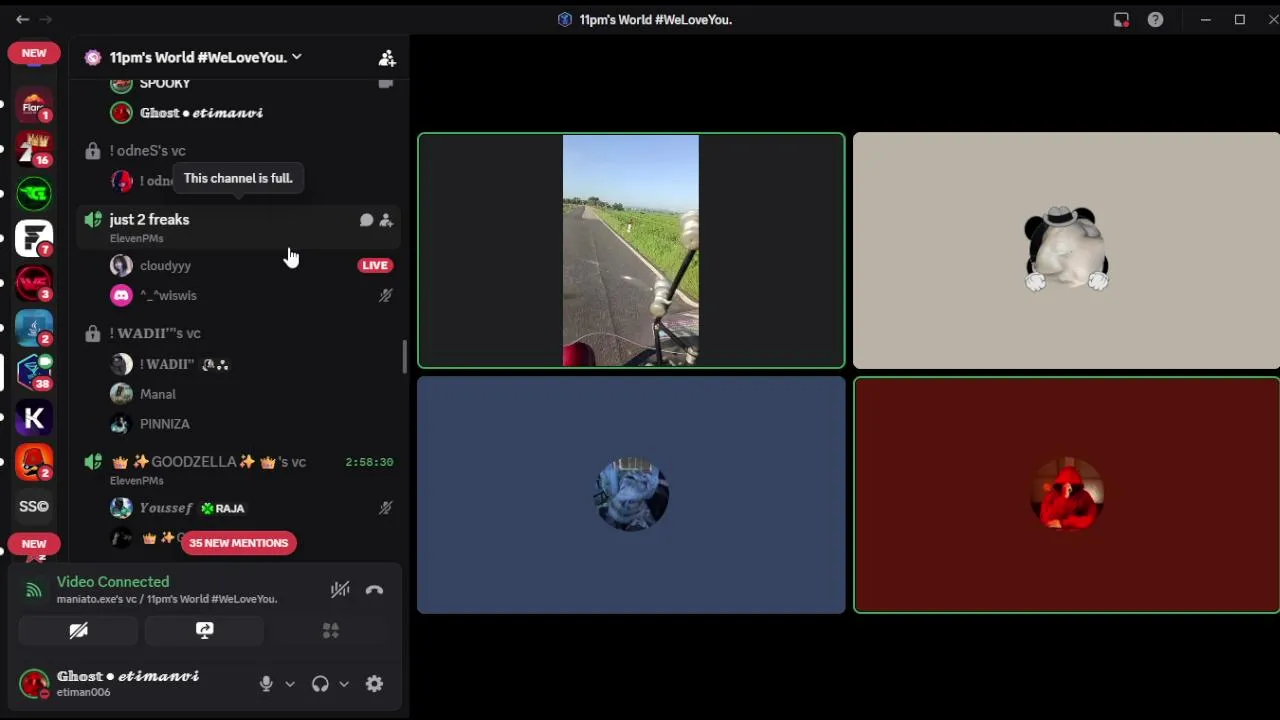Focus the red background participant tile
1280x720 pixels.
pos(1066,495)
